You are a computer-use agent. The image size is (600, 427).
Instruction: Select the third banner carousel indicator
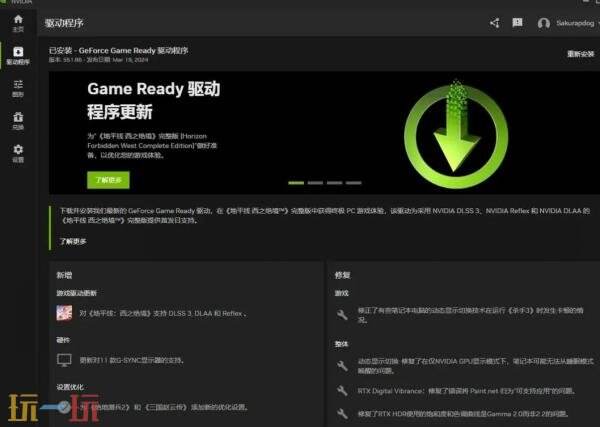[x=334, y=183]
